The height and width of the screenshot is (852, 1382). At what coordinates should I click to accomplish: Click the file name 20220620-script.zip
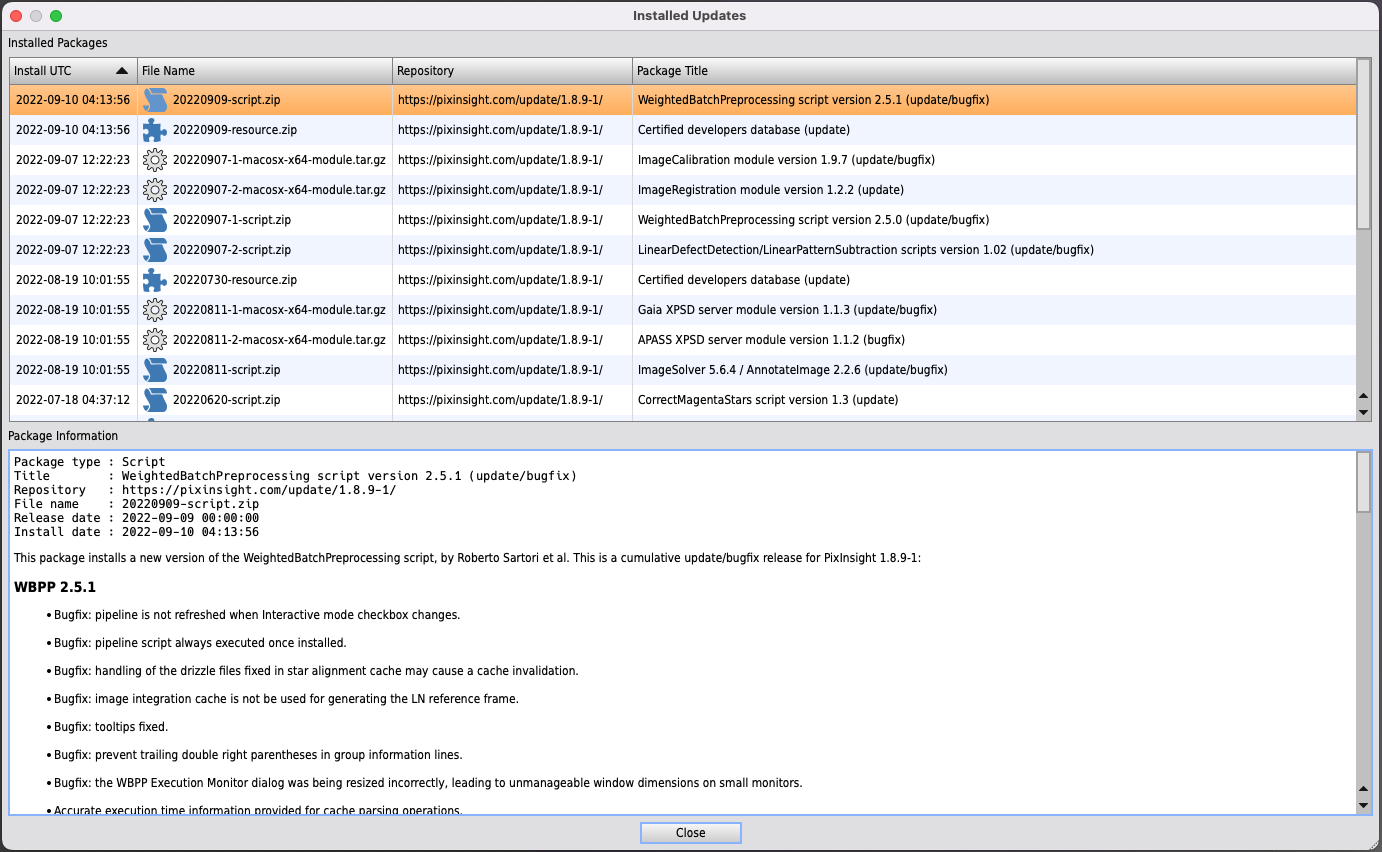click(x=226, y=400)
